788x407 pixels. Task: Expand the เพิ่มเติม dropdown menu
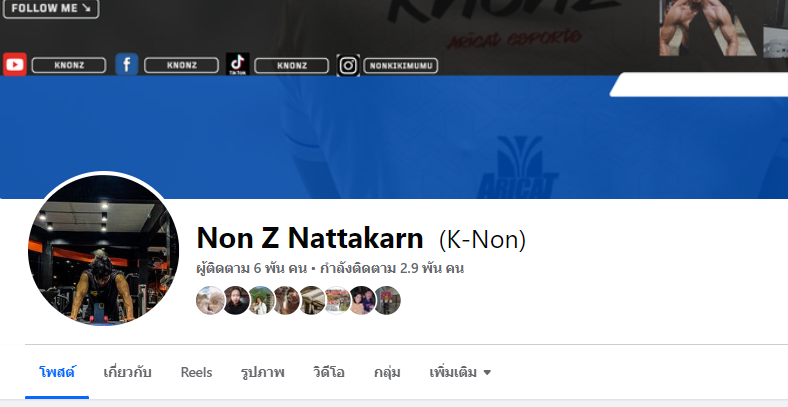(x=460, y=372)
